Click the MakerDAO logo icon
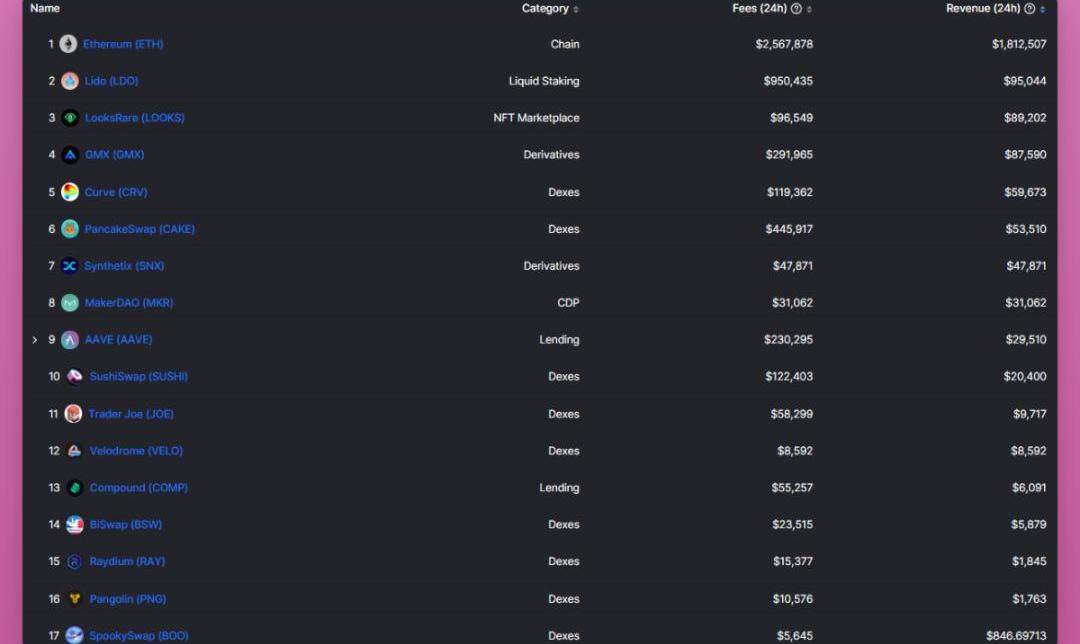Viewport: 1080px width, 644px height. (70, 303)
